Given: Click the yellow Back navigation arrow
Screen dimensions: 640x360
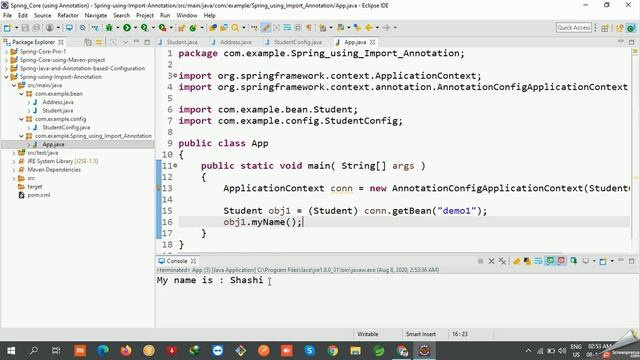Looking at the screenshot, I should click(x=369, y=28).
